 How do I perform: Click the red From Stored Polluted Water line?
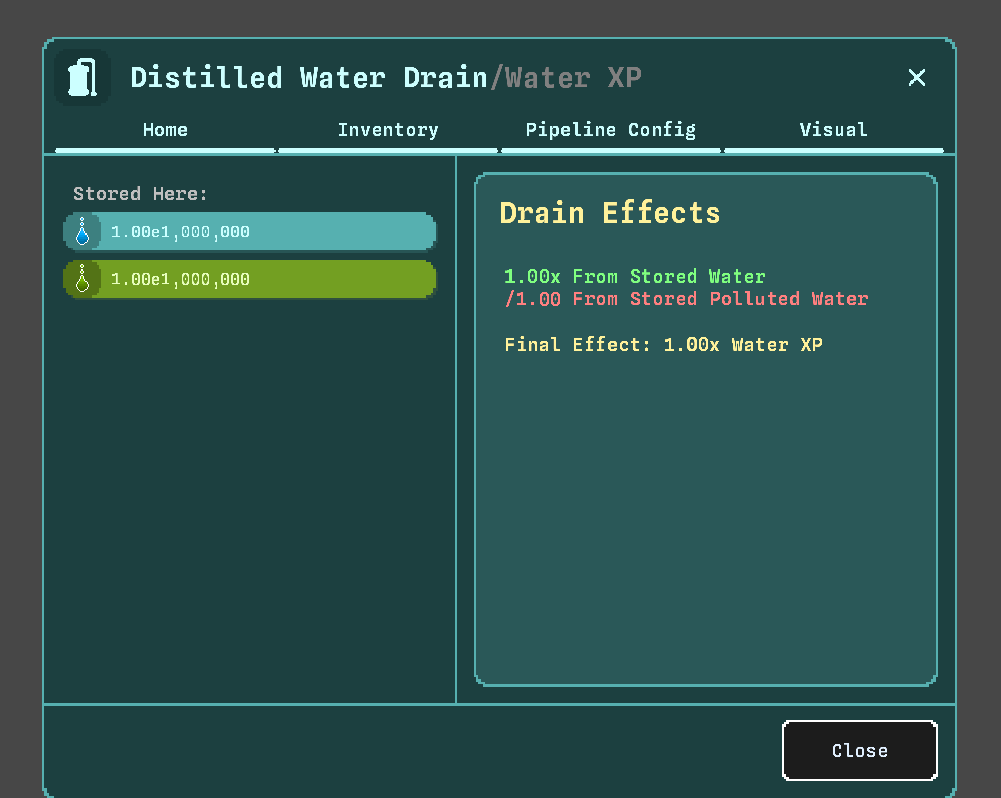click(x=686, y=299)
